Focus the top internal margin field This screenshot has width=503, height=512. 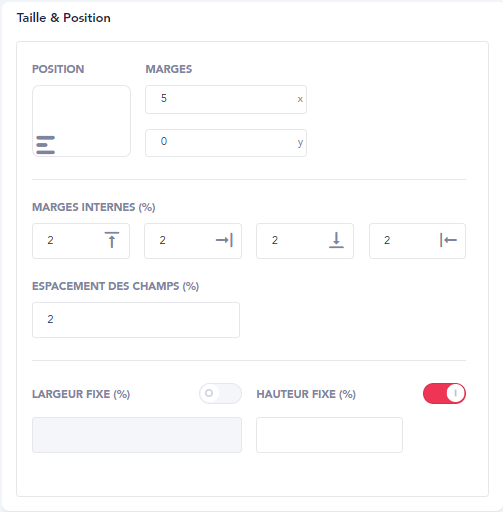(81, 241)
